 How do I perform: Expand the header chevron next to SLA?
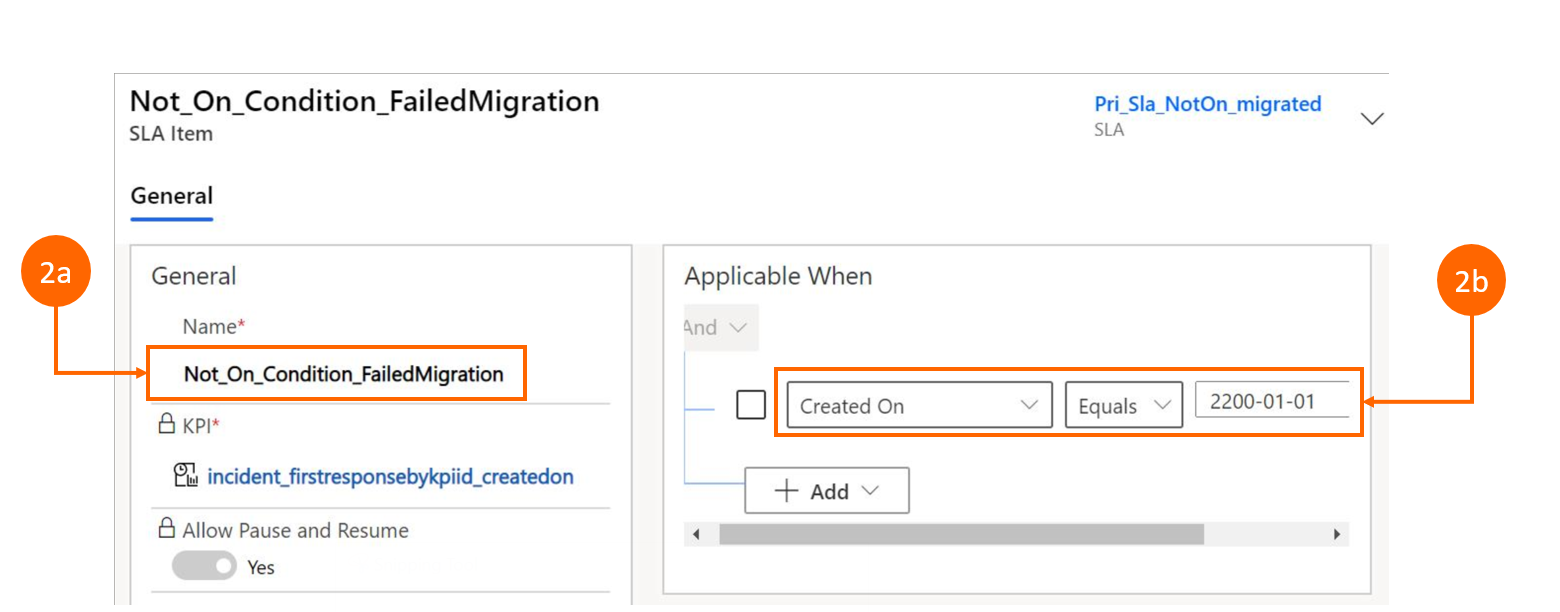coord(1373,118)
